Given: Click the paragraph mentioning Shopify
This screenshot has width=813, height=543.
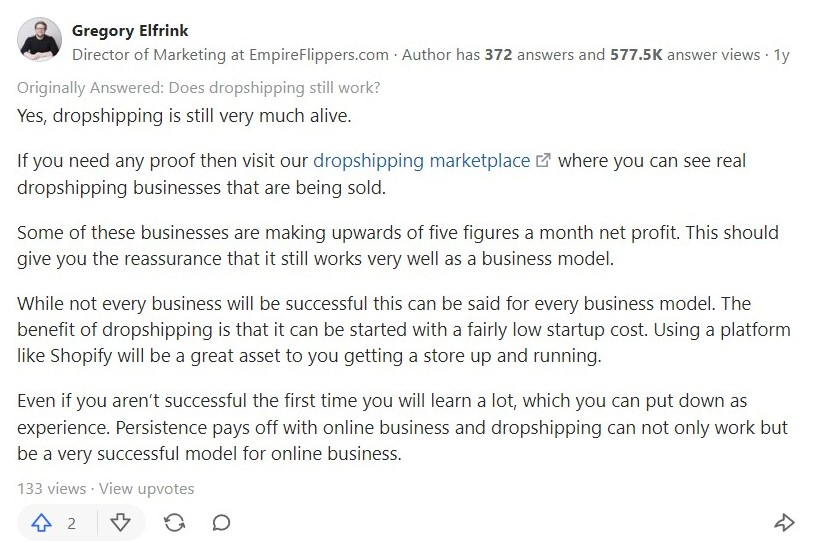Looking at the screenshot, I should (x=404, y=330).
